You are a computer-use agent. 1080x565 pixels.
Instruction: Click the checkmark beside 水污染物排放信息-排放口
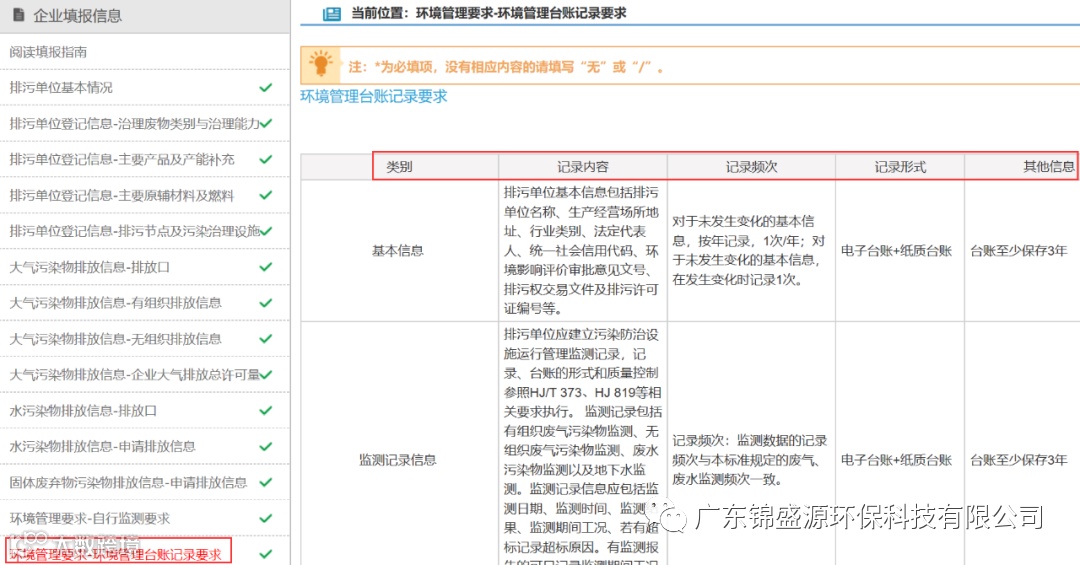click(x=265, y=410)
